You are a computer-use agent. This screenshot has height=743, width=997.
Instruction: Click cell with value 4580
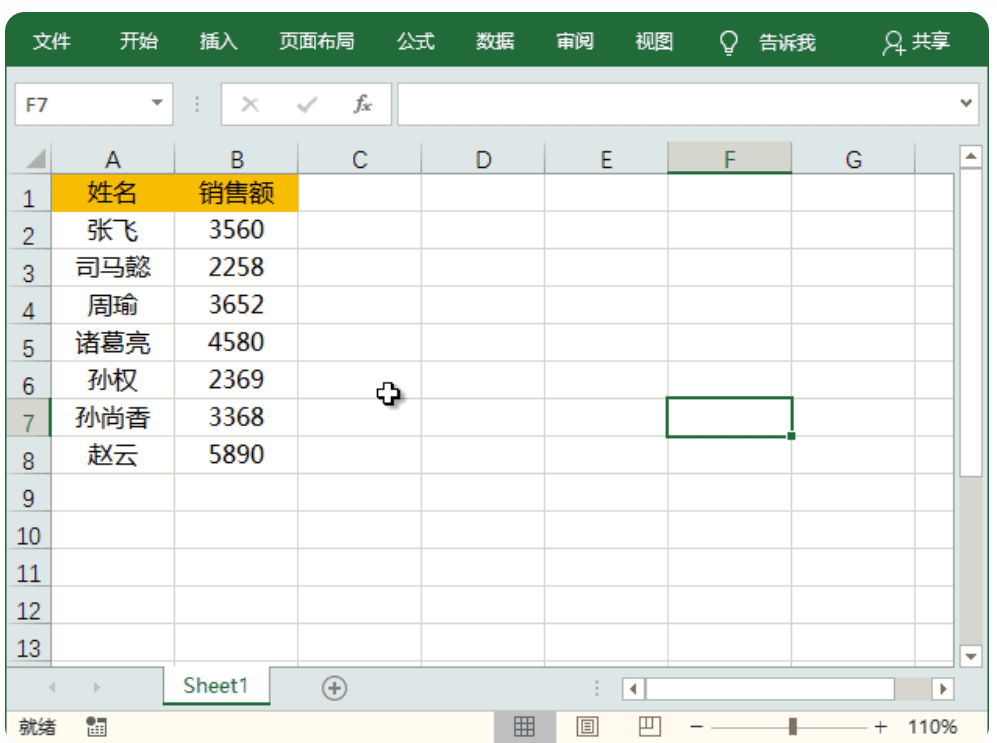click(x=237, y=343)
